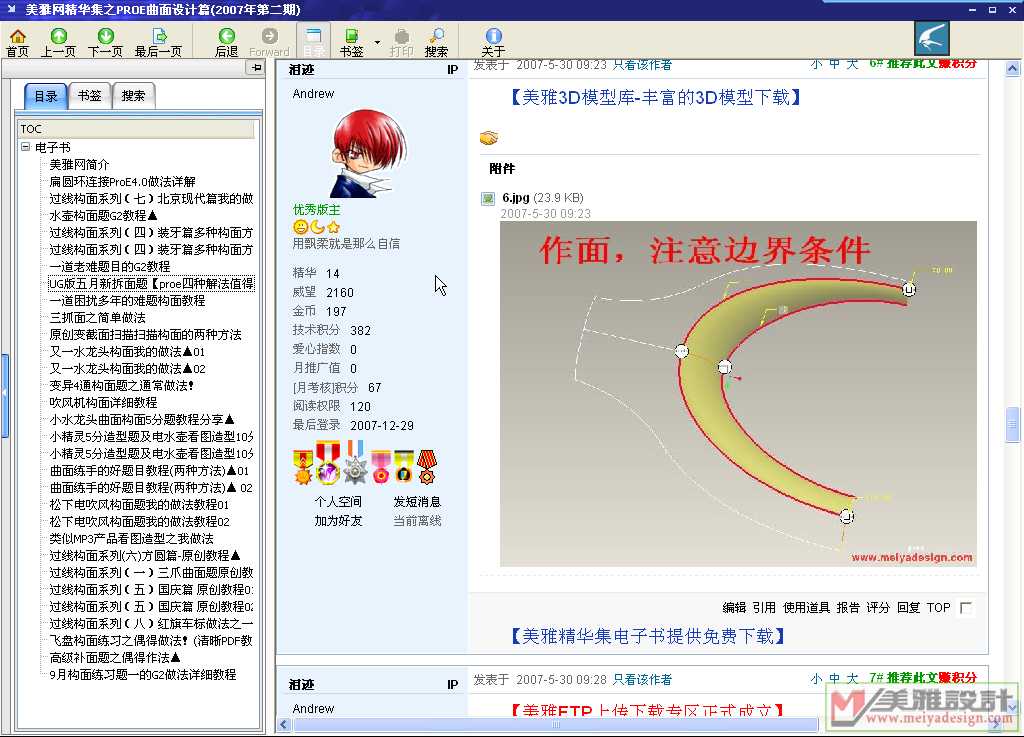
Task: Open the 美雅3D模型库 download link
Action: 654,97
